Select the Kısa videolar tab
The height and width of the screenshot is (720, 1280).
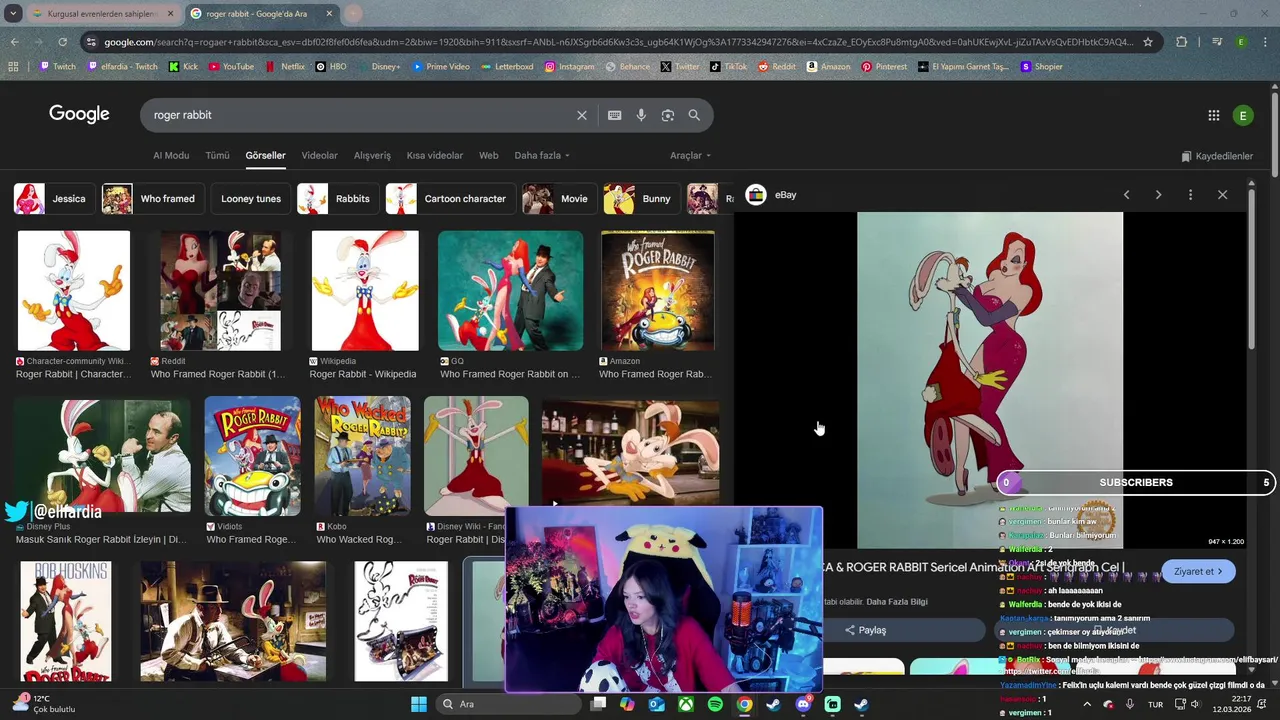pos(435,156)
